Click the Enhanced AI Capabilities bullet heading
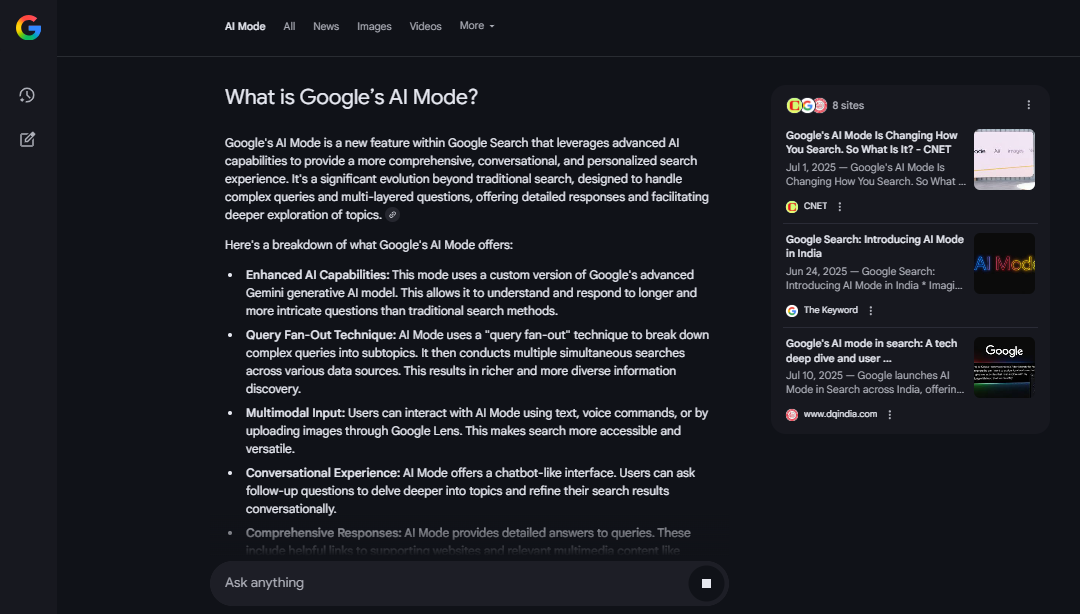 318,275
